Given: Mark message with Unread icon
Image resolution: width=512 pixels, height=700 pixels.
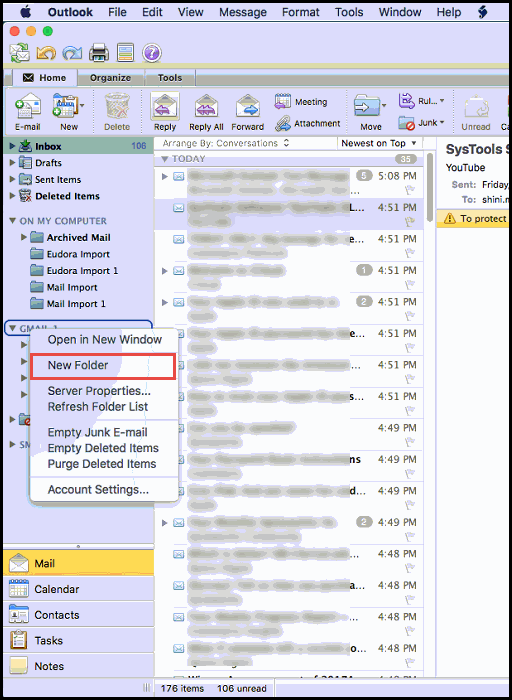Looking at the screenshot, I should 475,107.
